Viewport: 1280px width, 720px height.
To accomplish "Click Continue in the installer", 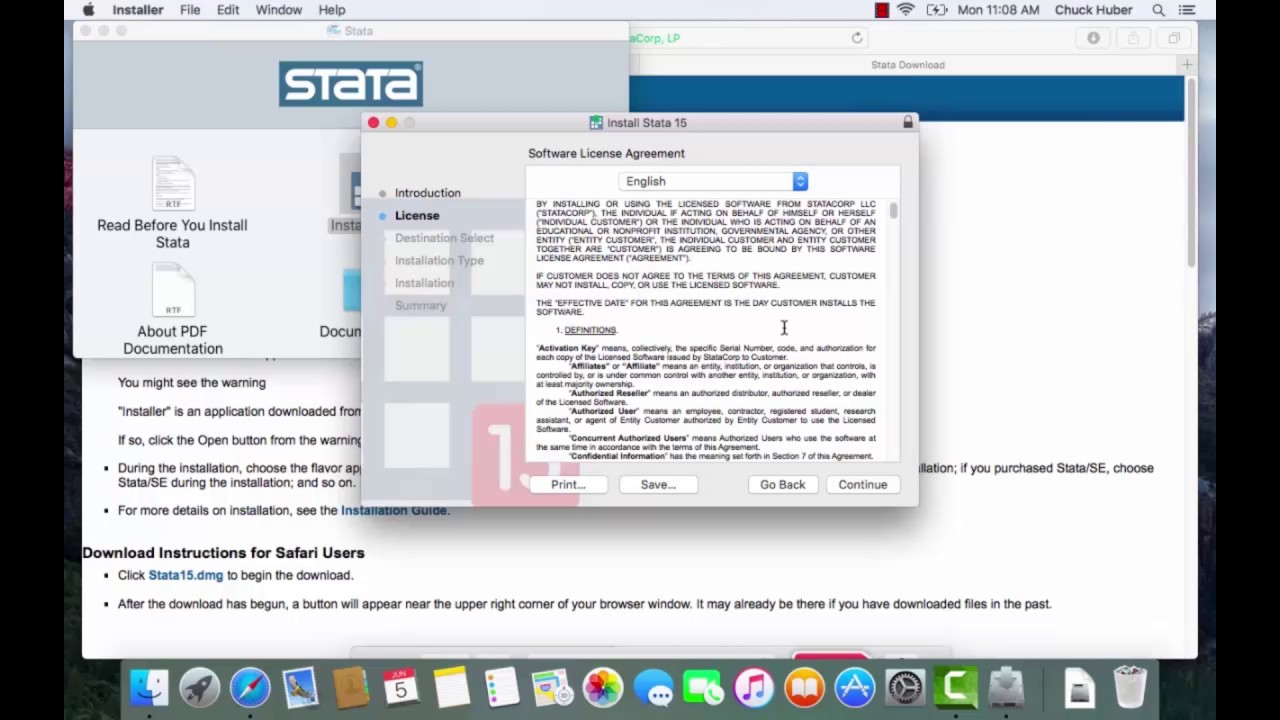I will pyautogui.click(x=862, y=484).
